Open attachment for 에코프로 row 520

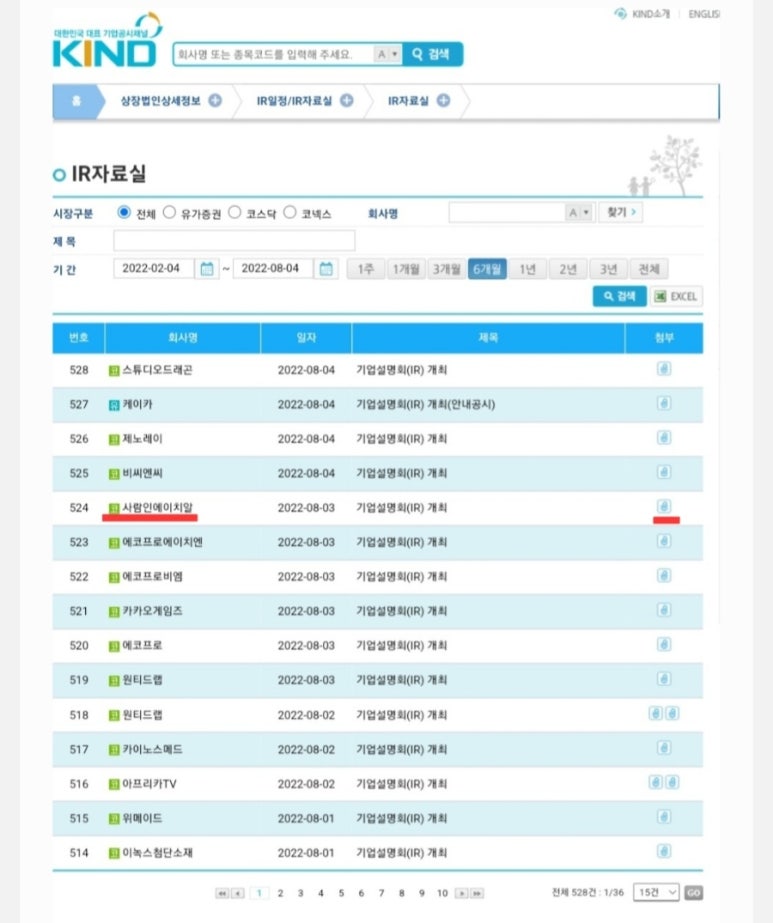click(663, 645)
